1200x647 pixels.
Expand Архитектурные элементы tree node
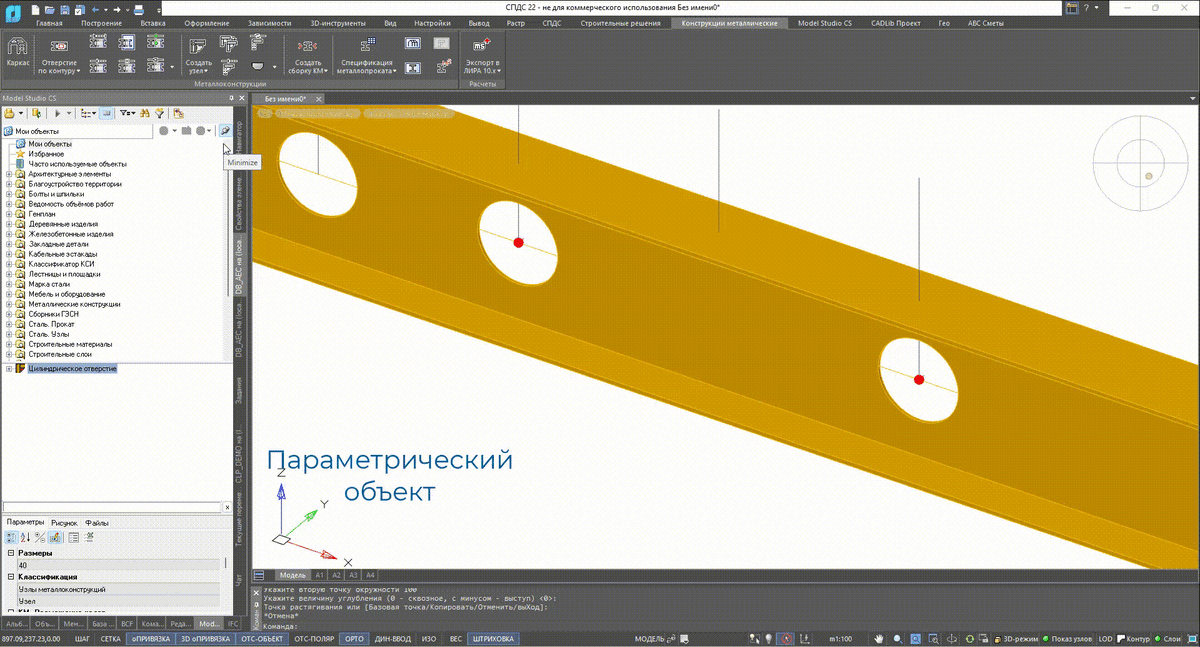tap(9, 174)
